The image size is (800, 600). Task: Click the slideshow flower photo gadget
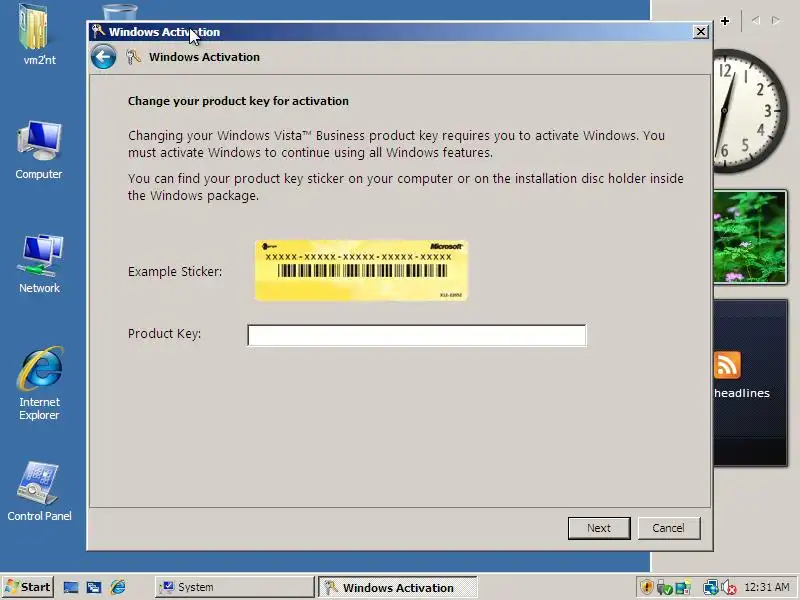[x=750, y=237]
